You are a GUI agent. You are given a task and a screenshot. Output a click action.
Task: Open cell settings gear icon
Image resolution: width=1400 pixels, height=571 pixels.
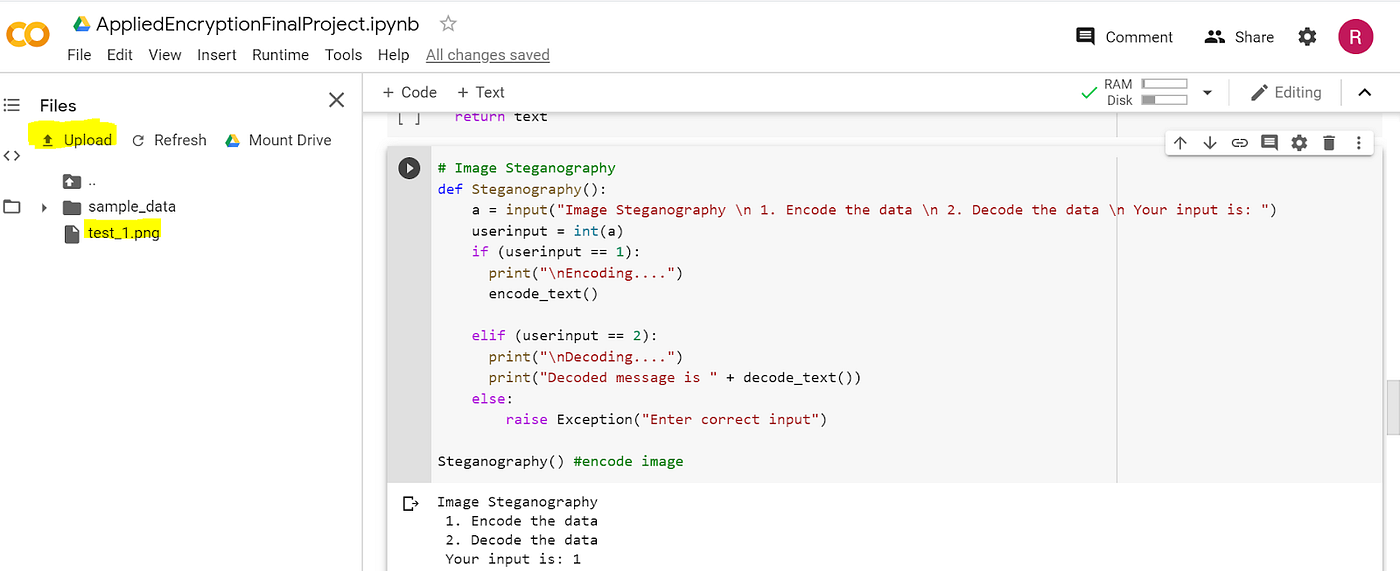(1299, 143)
